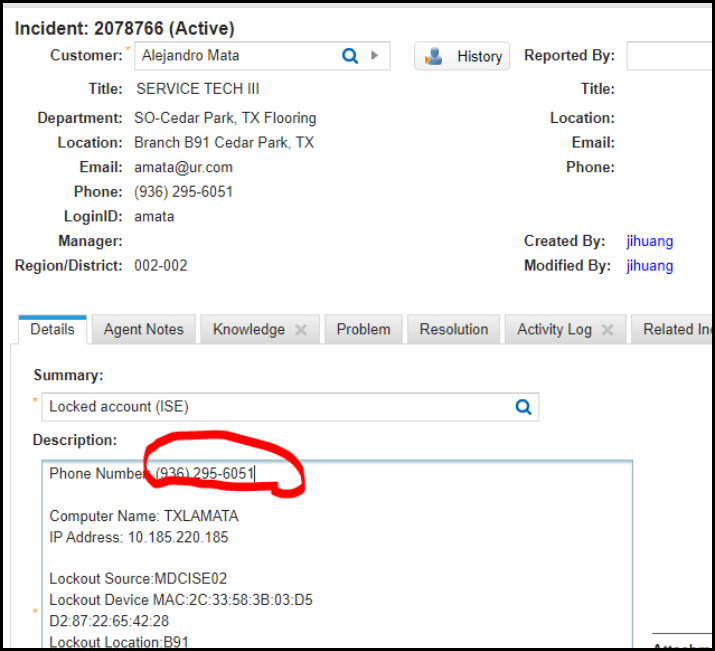Open the Created By jihuang link
Viewport: 715px width, 651px height.
(649, 241)
